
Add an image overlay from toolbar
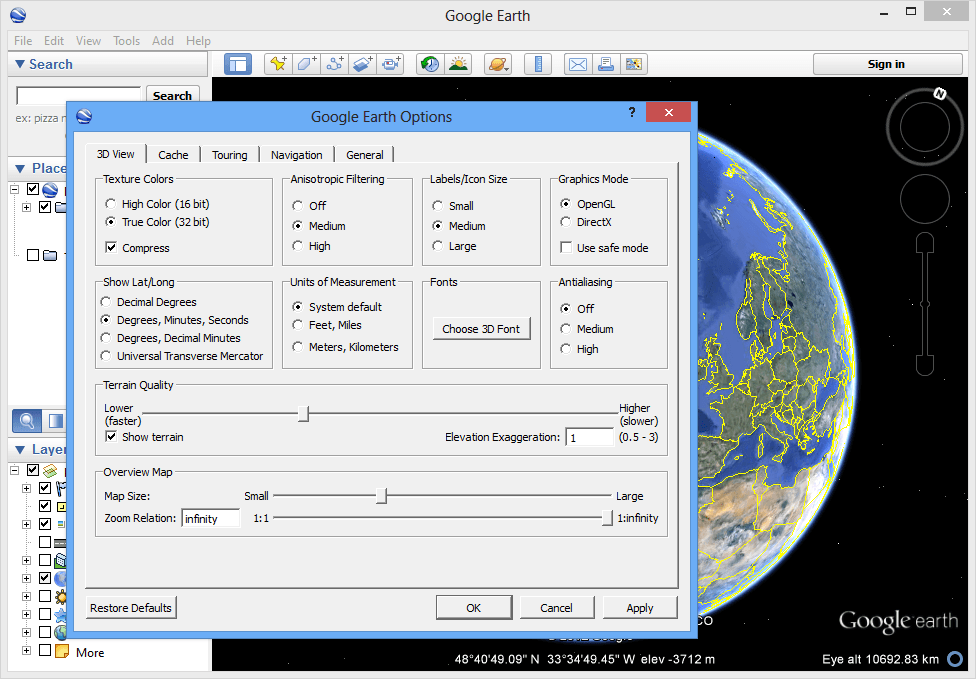tap(363, 64)
